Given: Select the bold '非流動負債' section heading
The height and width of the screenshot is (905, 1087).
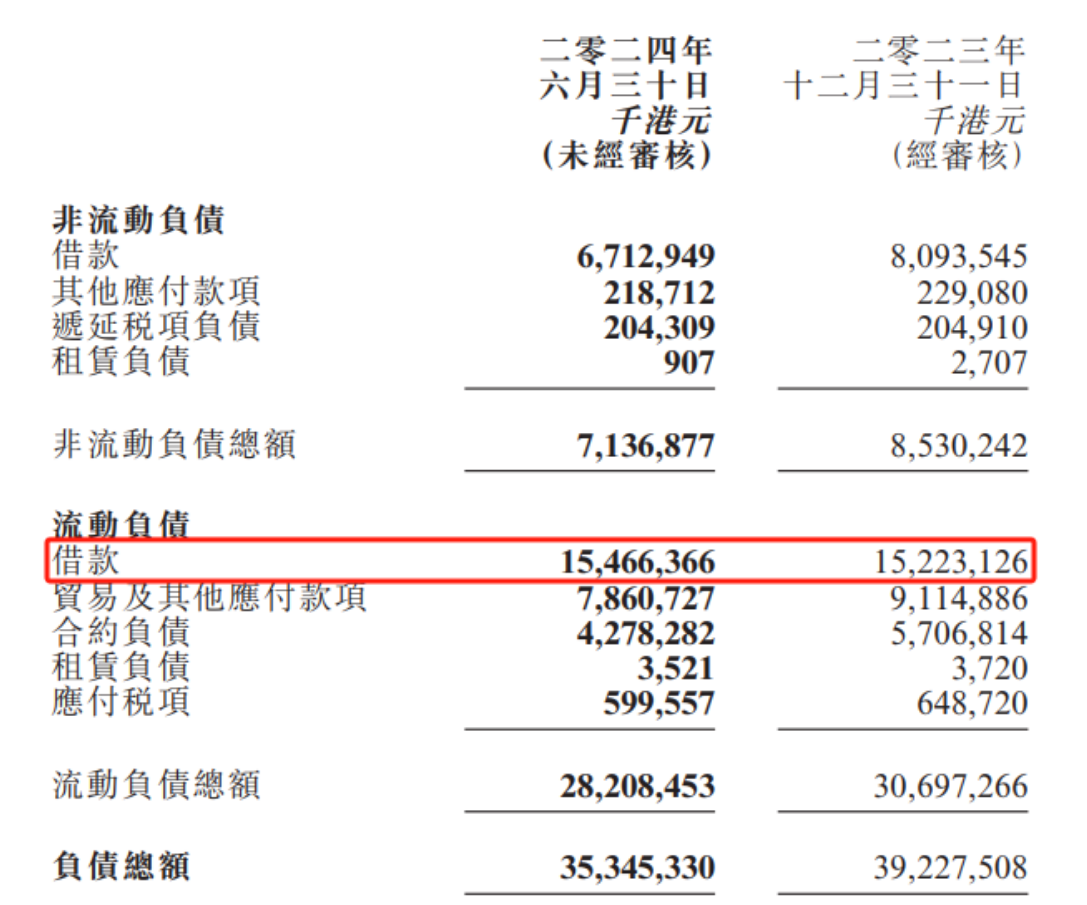Looking at the screenshot, I should [x=139, y=220].
